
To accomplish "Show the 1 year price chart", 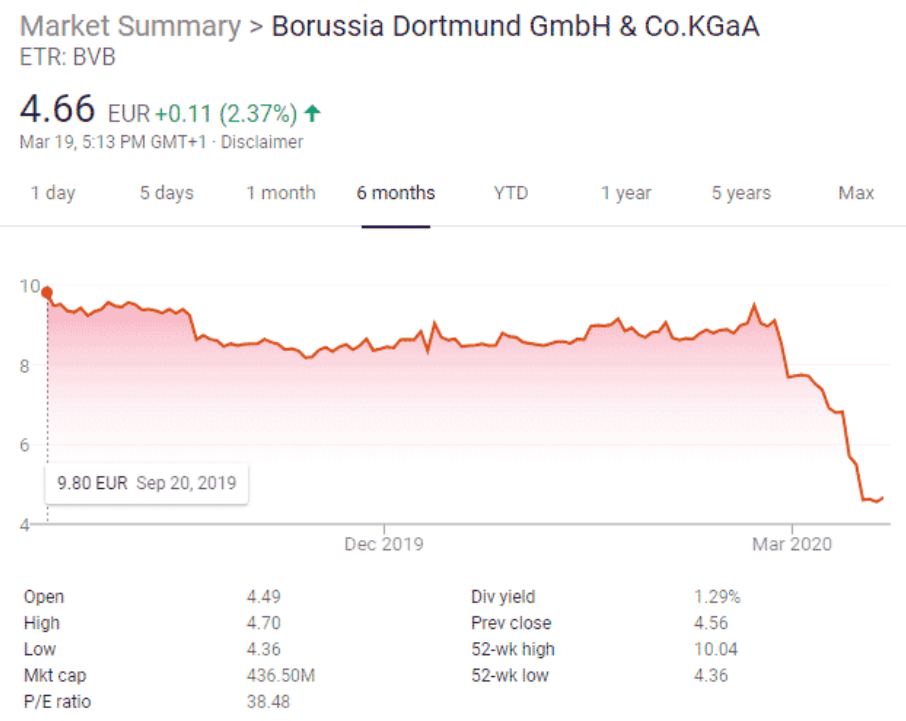I will [626, 193].
